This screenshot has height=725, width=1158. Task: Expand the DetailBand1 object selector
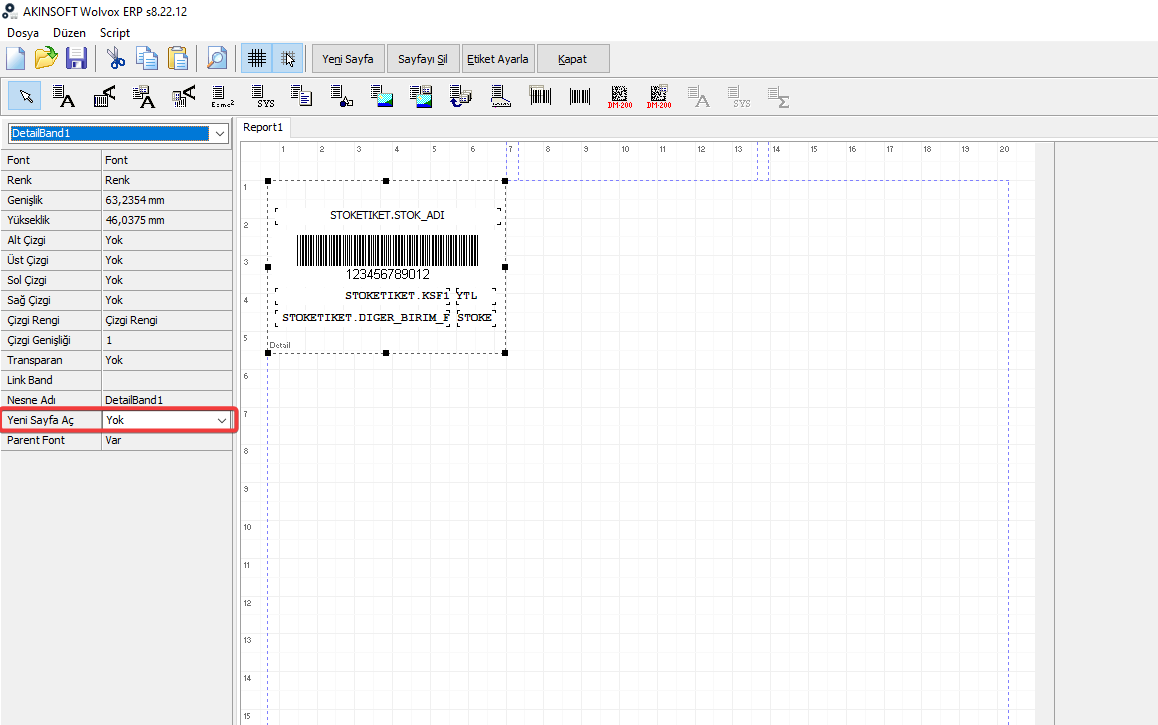click(219, 134)
